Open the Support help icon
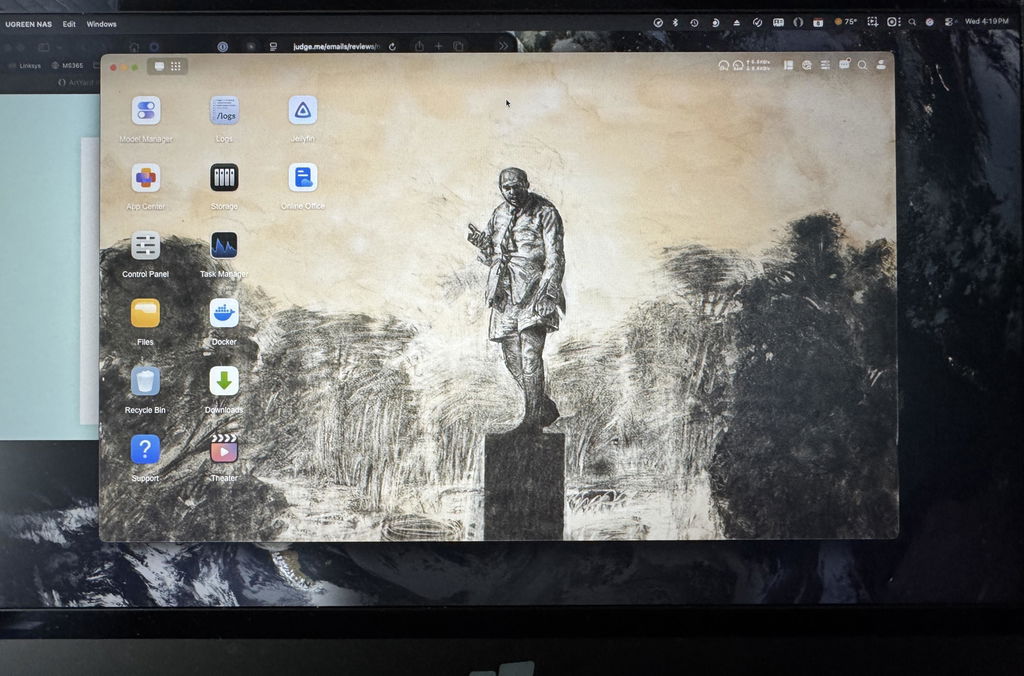The image size is (1024, 676). [146, 449]
